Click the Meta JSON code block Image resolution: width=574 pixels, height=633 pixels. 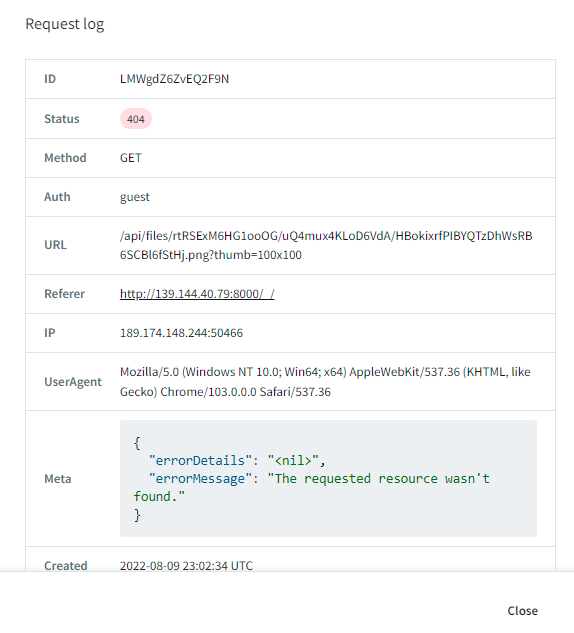[x=328, y=478]
